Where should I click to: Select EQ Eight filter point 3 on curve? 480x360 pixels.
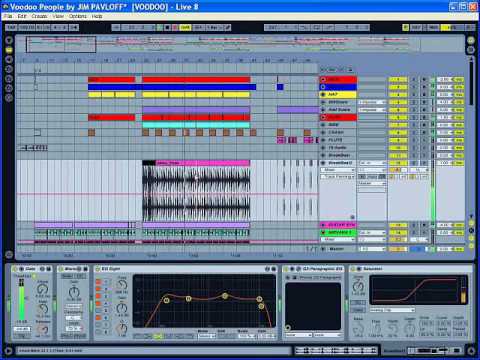click(225, 296)
